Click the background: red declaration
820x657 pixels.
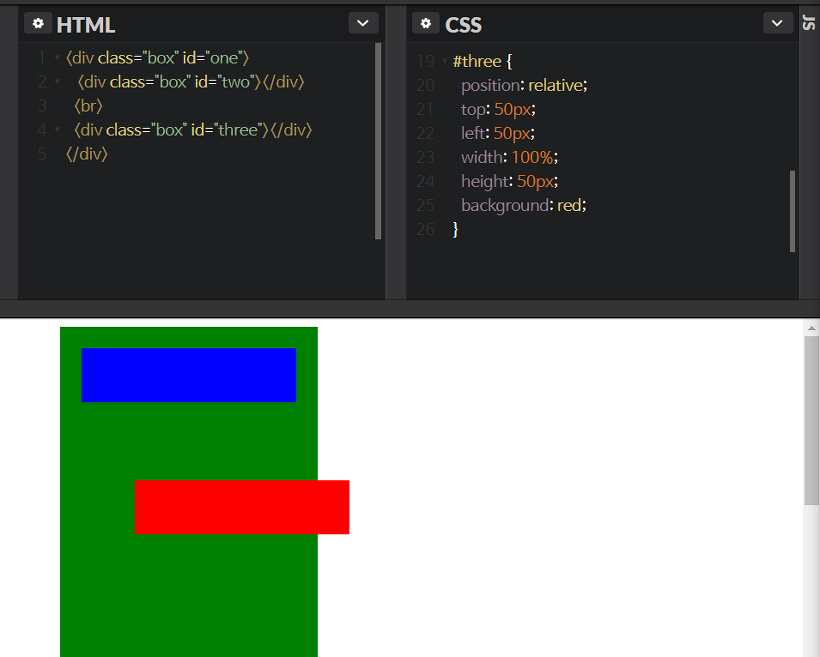(523, 205)
